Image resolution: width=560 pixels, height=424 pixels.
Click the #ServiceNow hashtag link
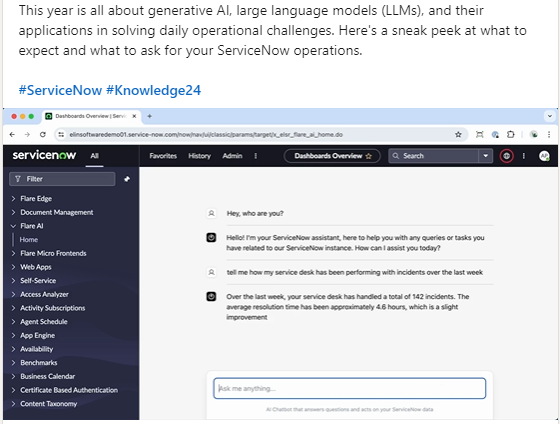60,90
